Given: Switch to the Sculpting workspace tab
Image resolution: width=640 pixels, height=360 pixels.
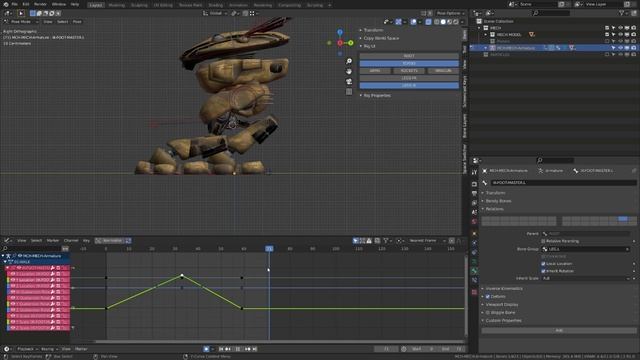Looking at the screenshot, I should click(x=139, y=5).
